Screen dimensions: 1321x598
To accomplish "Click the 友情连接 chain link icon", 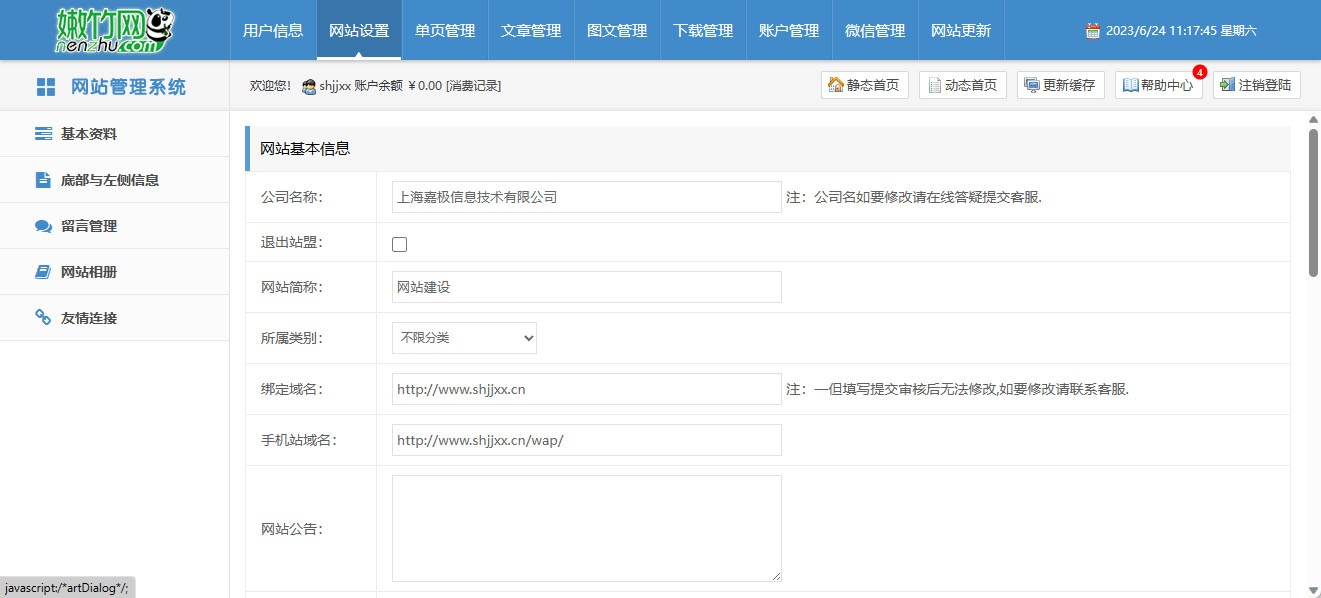I will click(43, 318).
